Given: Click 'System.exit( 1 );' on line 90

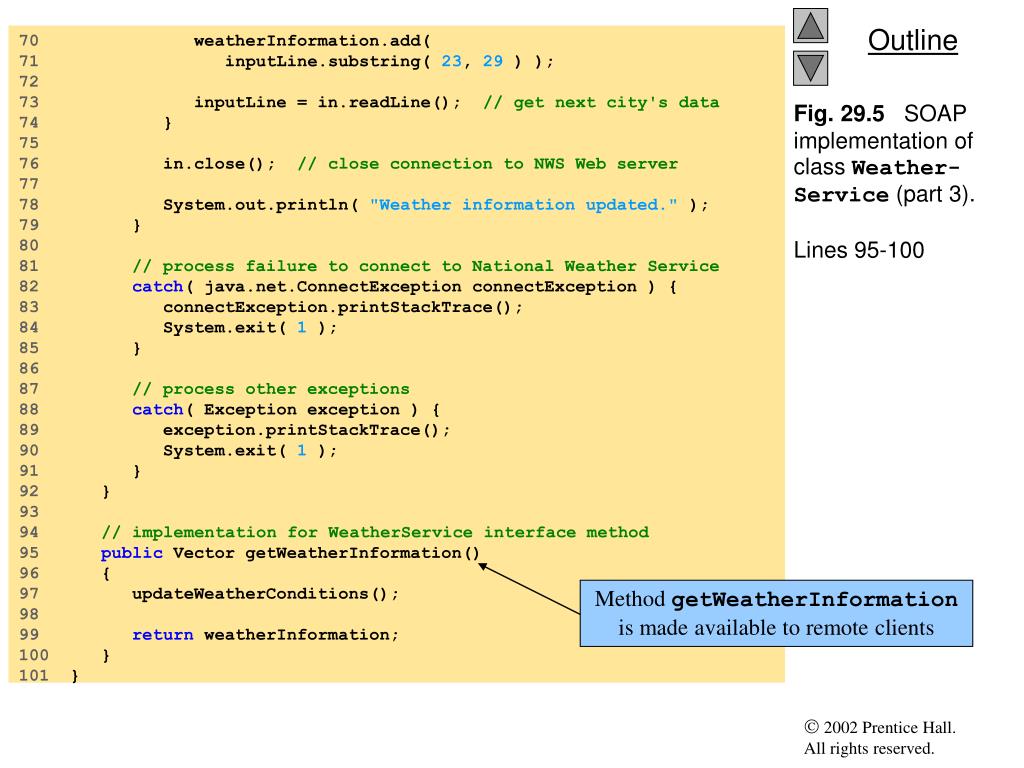Looking at the screenshot, I should (250, 451).
